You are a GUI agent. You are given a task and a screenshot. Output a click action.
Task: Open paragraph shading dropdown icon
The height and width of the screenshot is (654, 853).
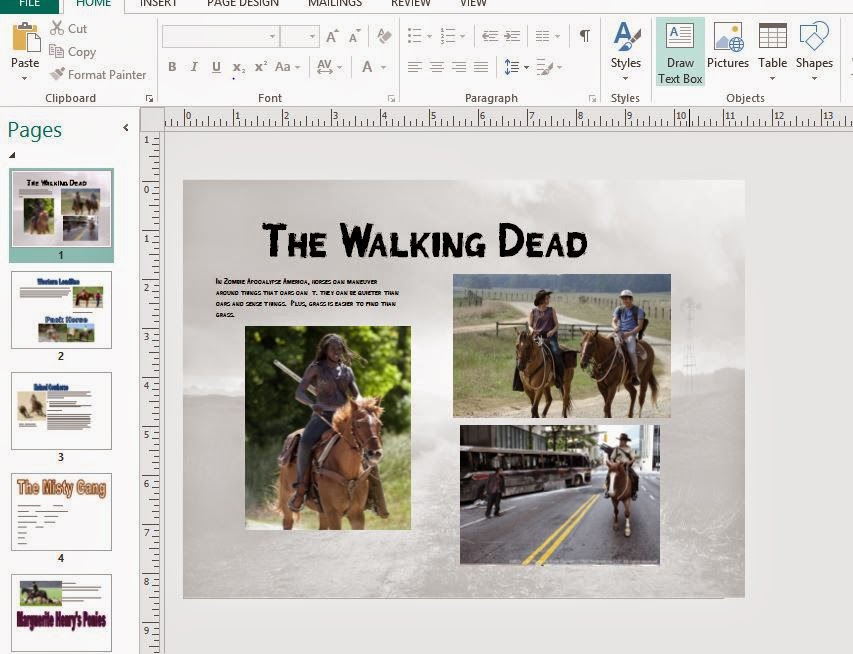point(548,67)
